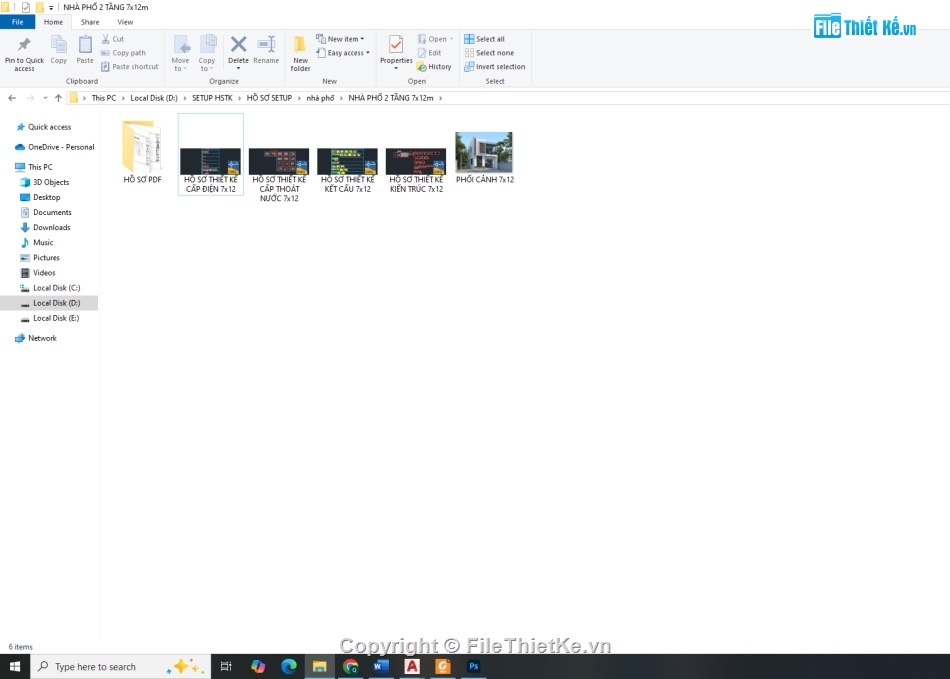Expand the Easy access dropdown
Image resolution: width=950 pixels, height=679 pixels.
click(343, 53)
